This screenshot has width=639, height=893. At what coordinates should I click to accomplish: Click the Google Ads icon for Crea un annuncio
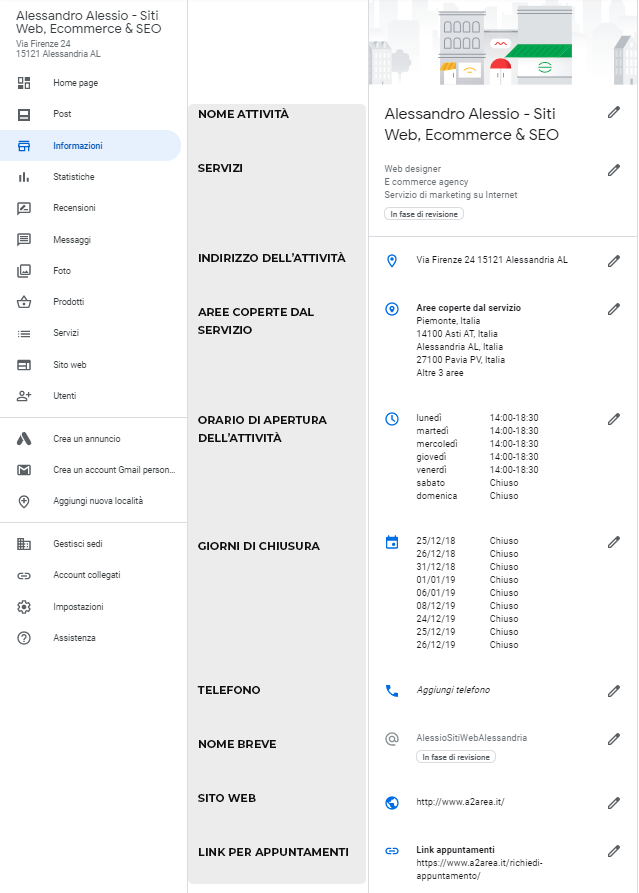(x=24, y=439)
